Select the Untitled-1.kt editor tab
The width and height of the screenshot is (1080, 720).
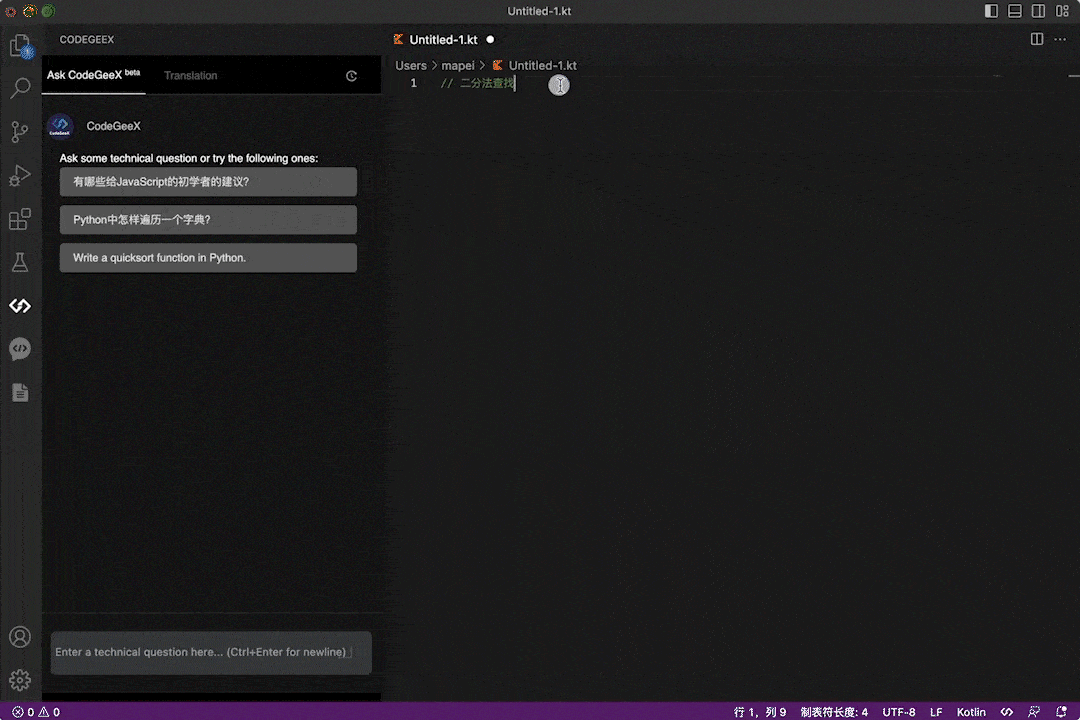coord(443,40)
